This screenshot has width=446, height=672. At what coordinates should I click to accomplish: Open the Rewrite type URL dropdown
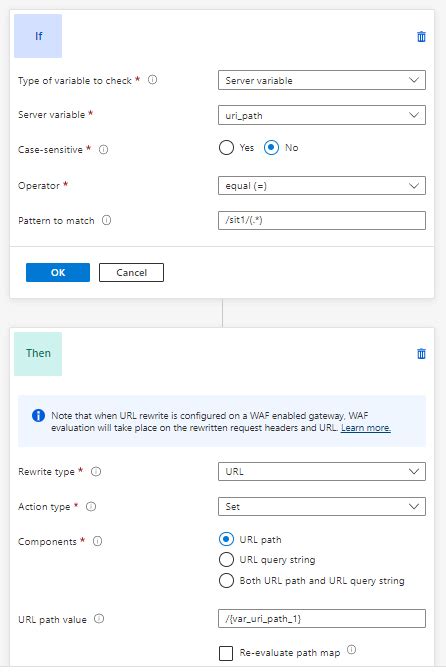point(322,471)
